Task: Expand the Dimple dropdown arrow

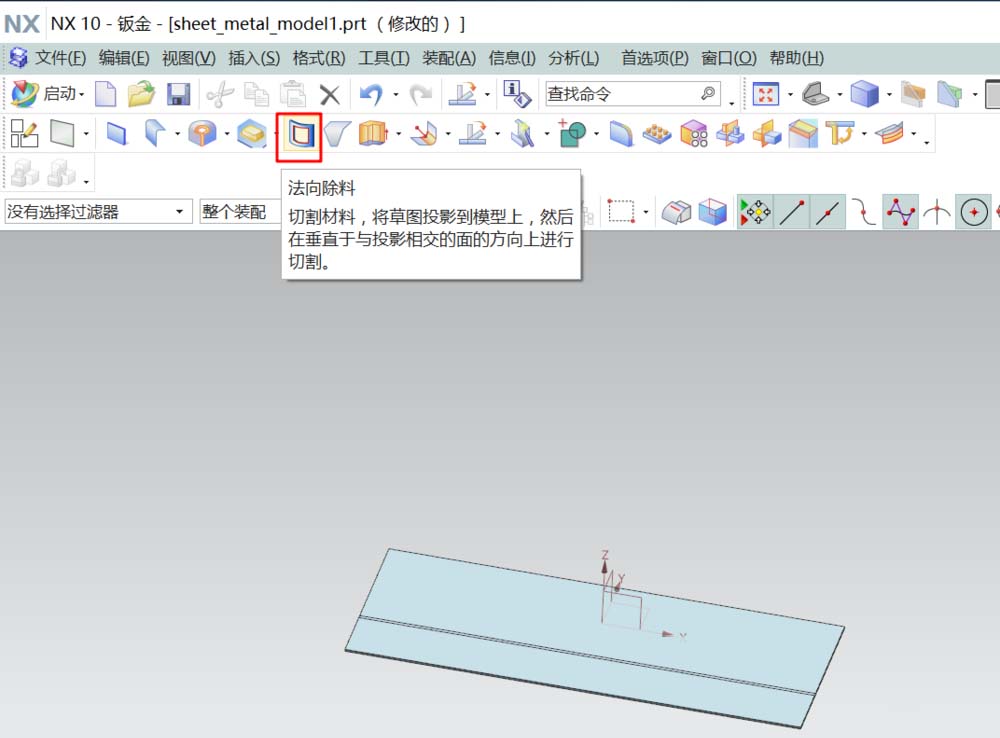Action: (226, 134)
